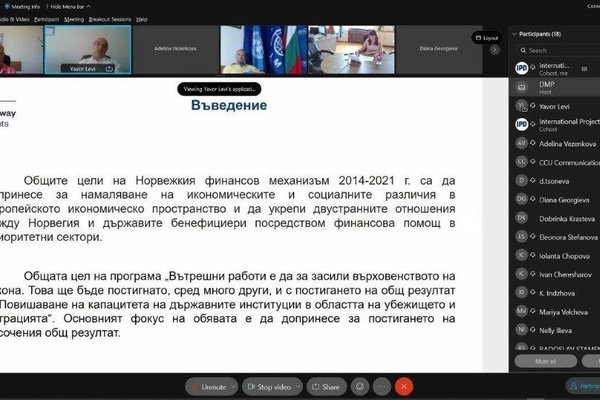600x400 pixels.
Task: Toggle mic icon beside CCU Communication
Action: click(x=532, y=162)
